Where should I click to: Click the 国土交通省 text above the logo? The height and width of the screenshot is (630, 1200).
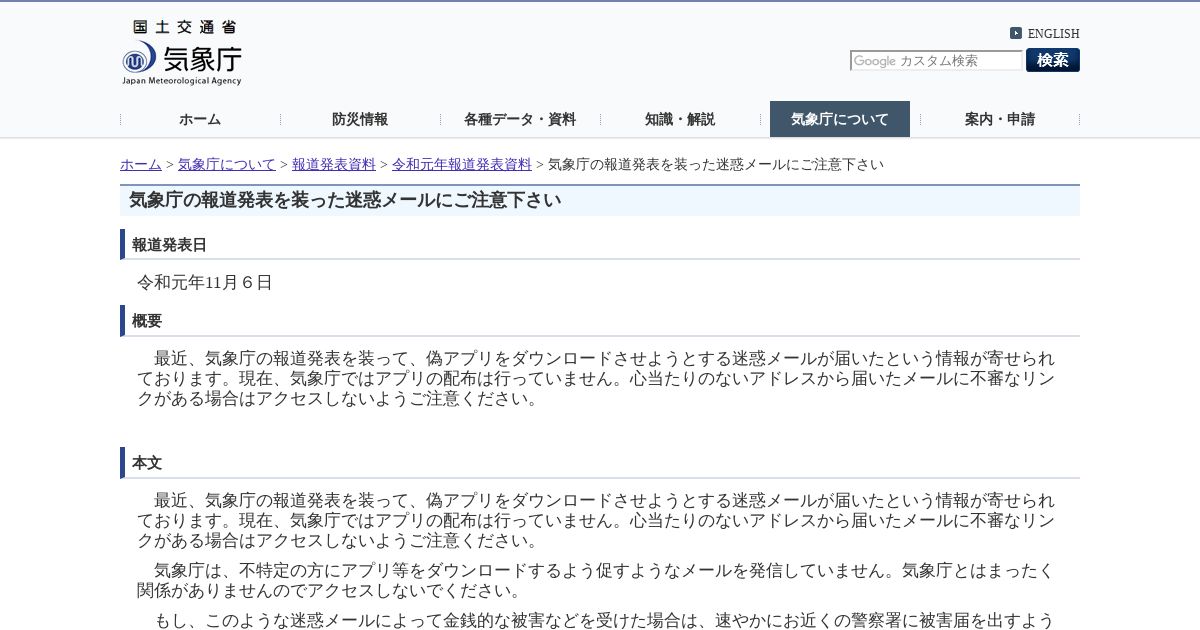click(184, 28)
